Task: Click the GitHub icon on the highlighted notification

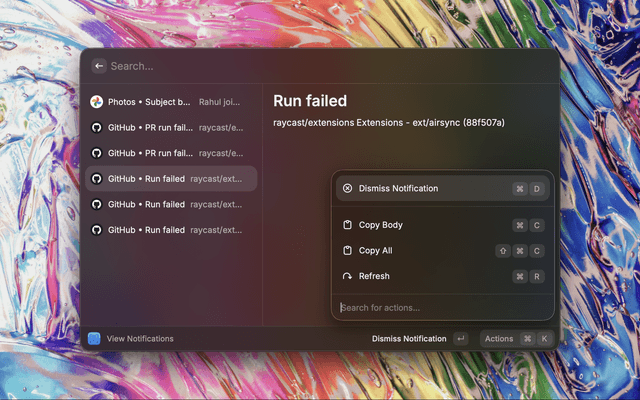Action: click(x=97, y=179)
